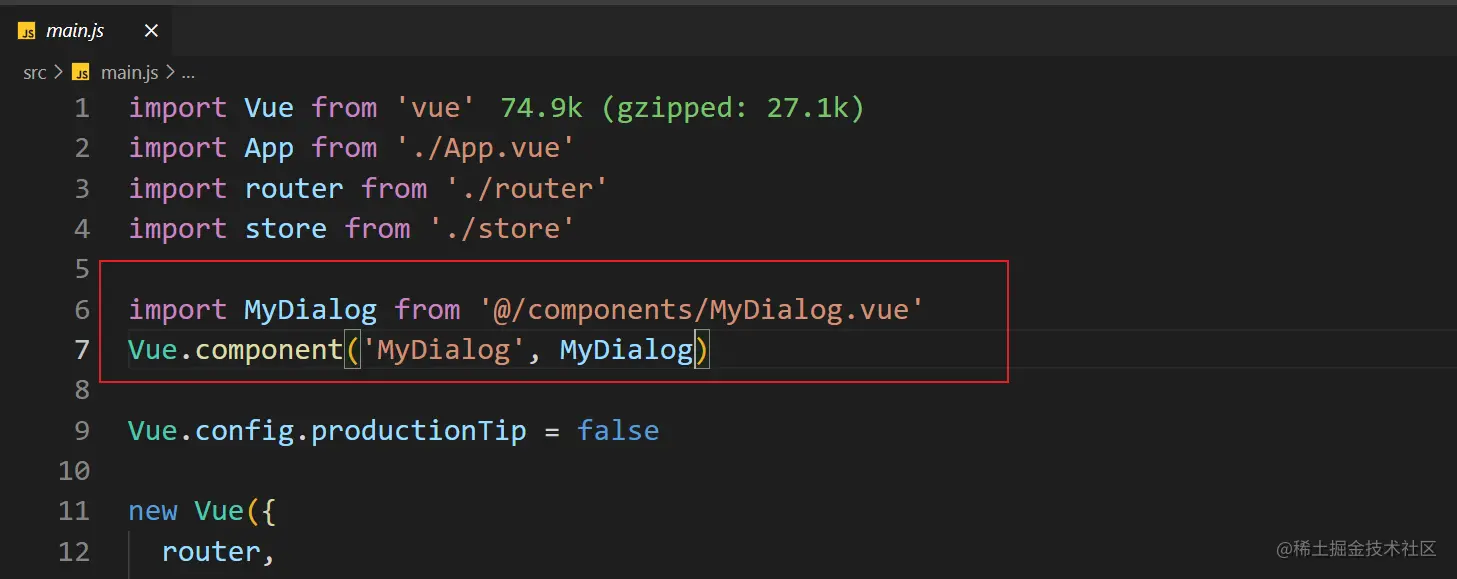This screenshot has width=1457, height=579.
Task: Select the main.js tab
Action: click(x=75, y=31)
